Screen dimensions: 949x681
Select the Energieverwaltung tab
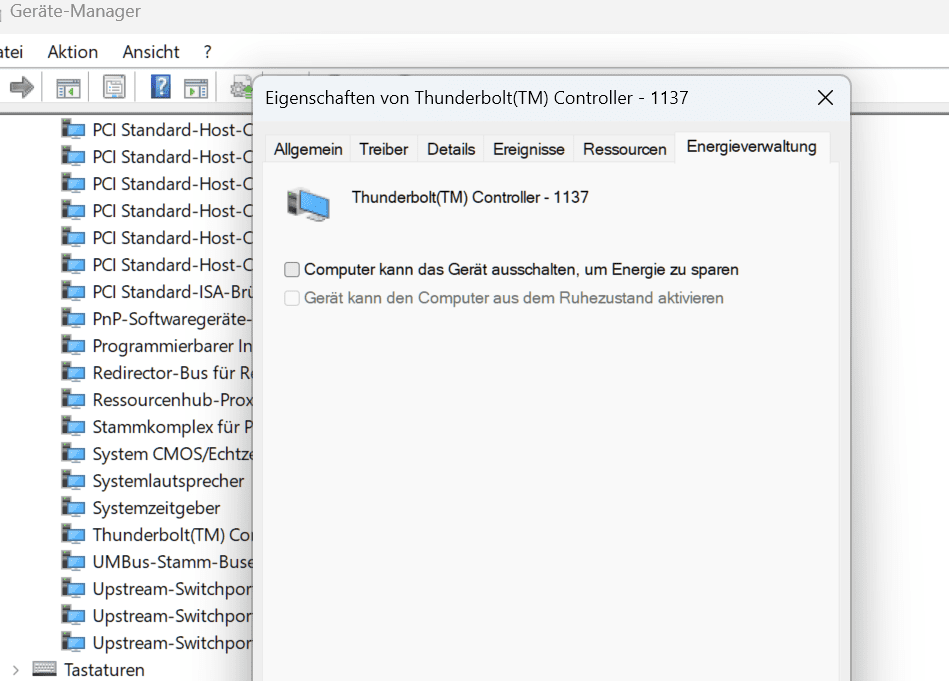[752, 147]
